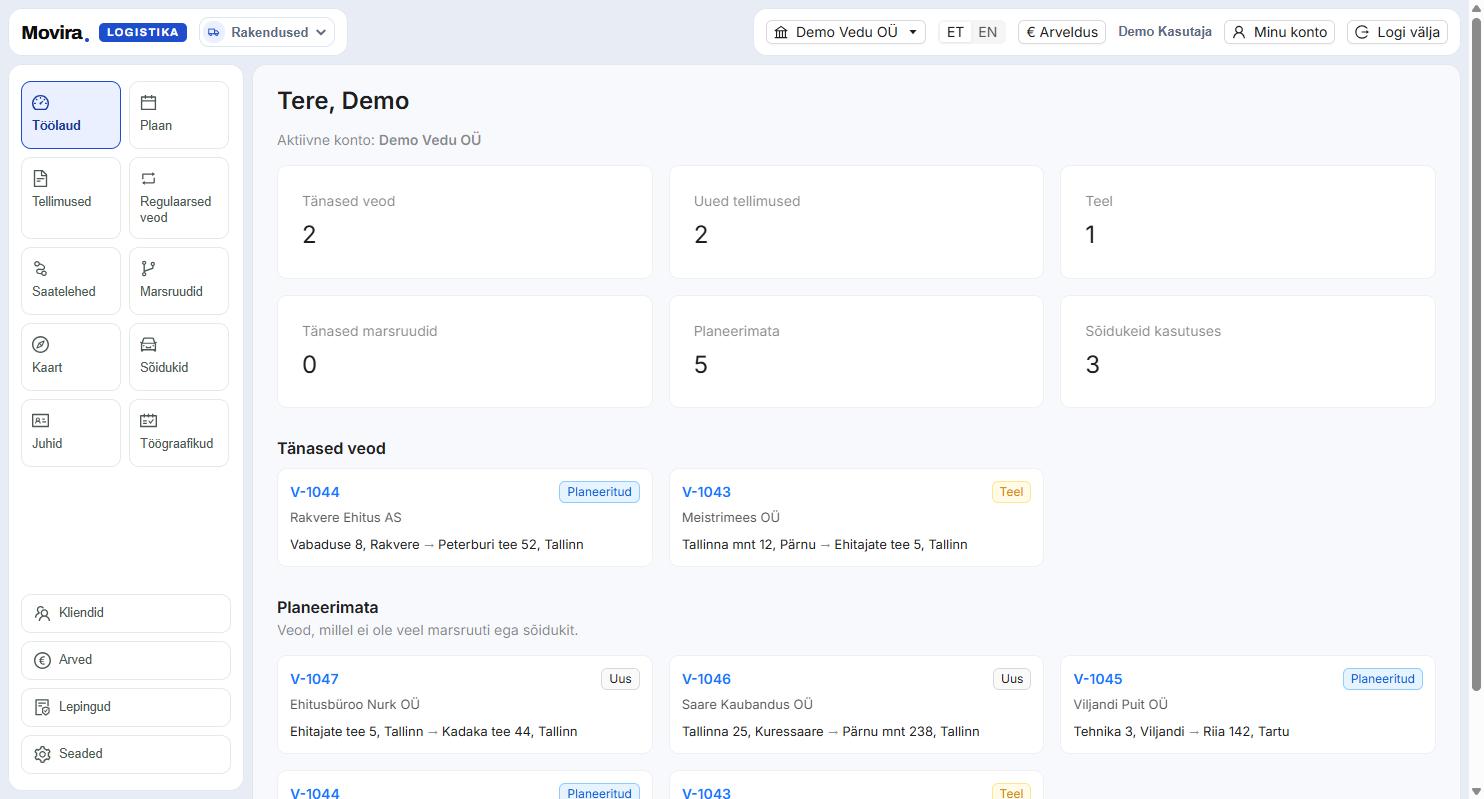Open the Marsruudid branch icon
The image size is (1484, 799).
[148, 269]
